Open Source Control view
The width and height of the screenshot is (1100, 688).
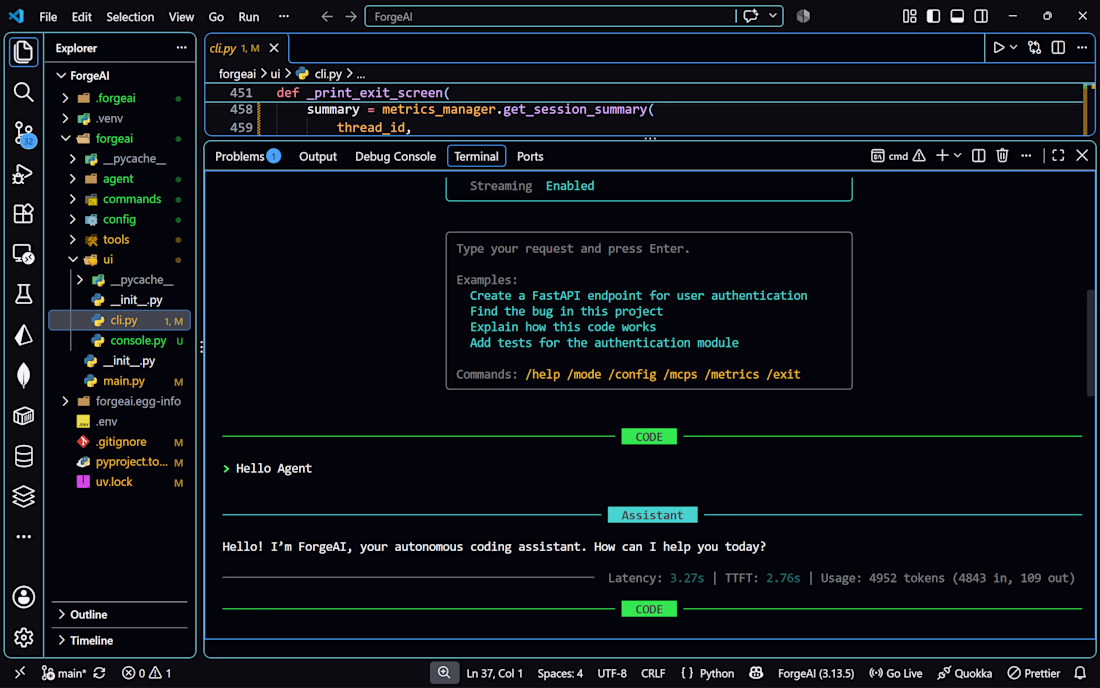click(x=23, y=133)
